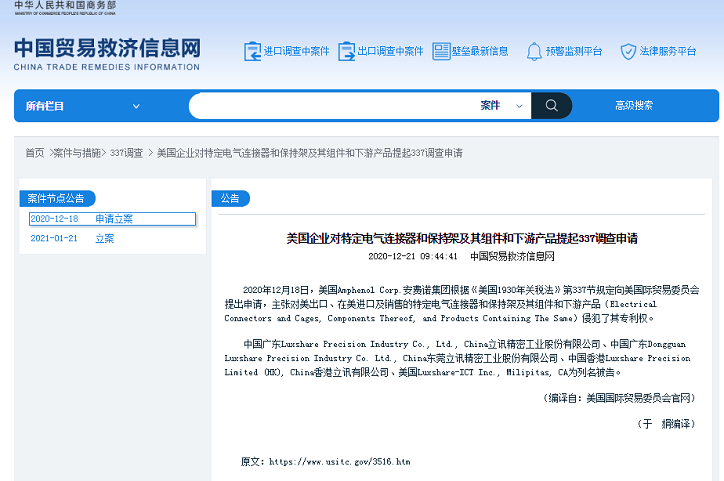The width and height of the screenshot is (724, 481).
Task: Open 法律服务平台 link
Action: (x=668, y=51)
